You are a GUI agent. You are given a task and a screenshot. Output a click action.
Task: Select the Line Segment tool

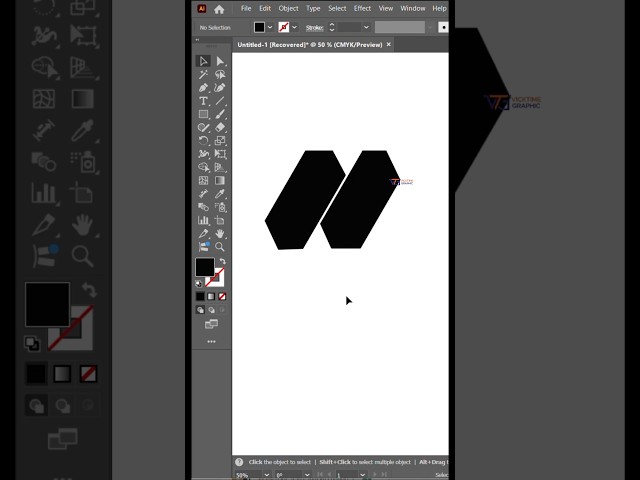tap(220, 101)
